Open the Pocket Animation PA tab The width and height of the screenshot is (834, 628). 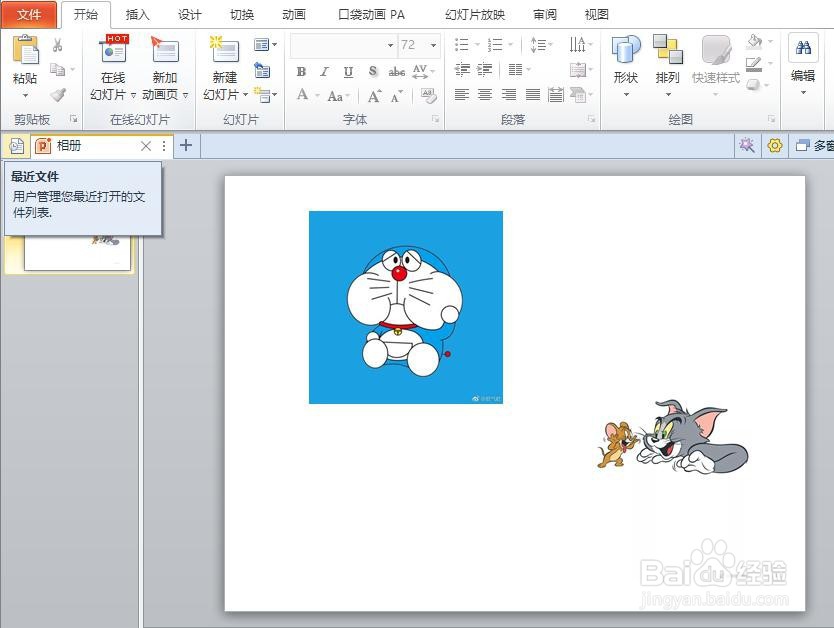tap(371, 14)
